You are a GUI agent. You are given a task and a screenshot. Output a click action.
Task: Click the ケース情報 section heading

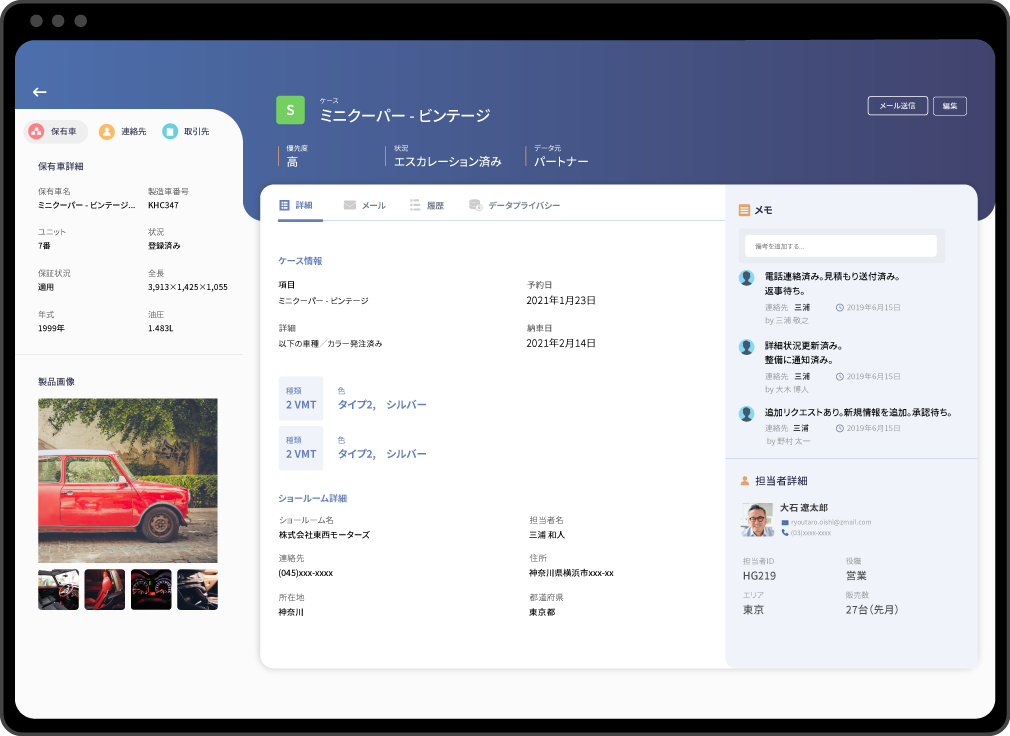coord(300,261)
